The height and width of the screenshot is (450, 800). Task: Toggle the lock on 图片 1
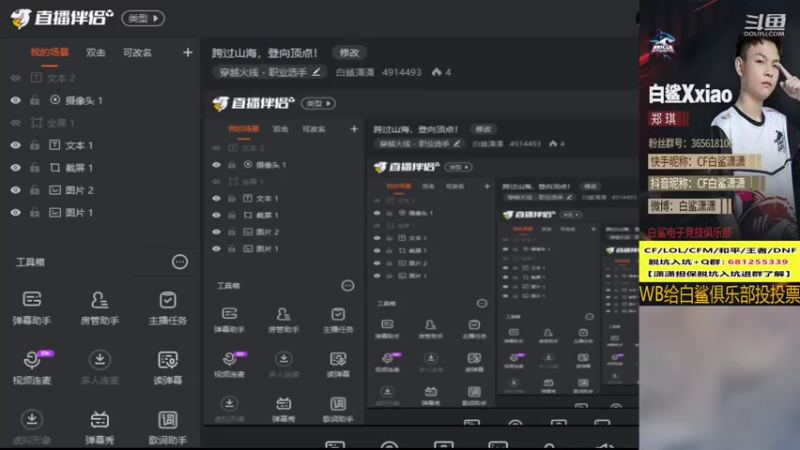[x=35, y=213]
